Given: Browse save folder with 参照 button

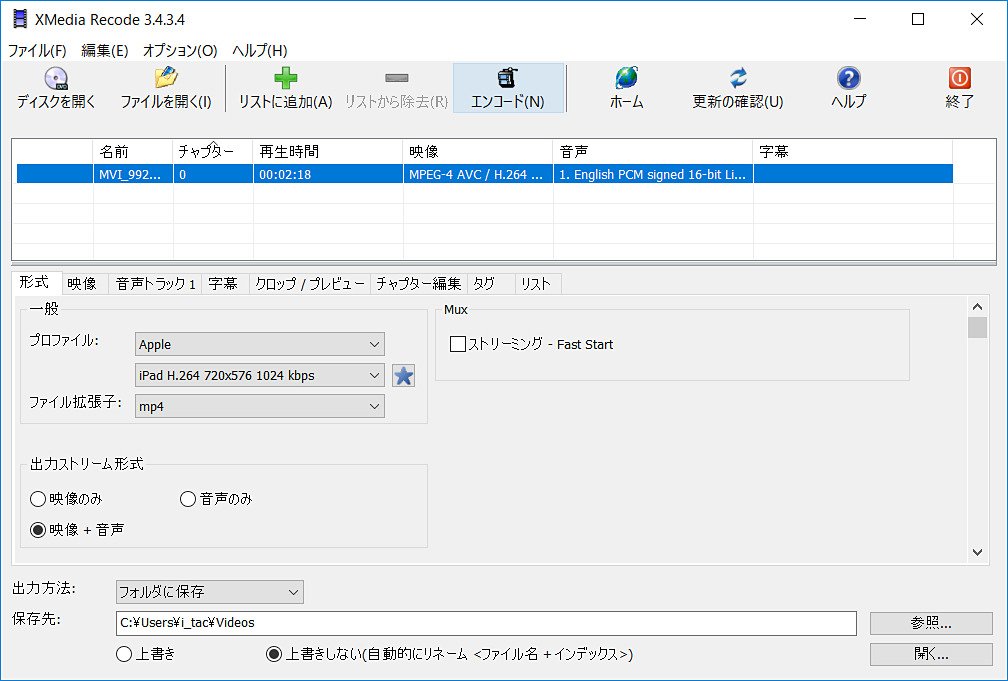Looking at the screenshot, I should [930, 623].
